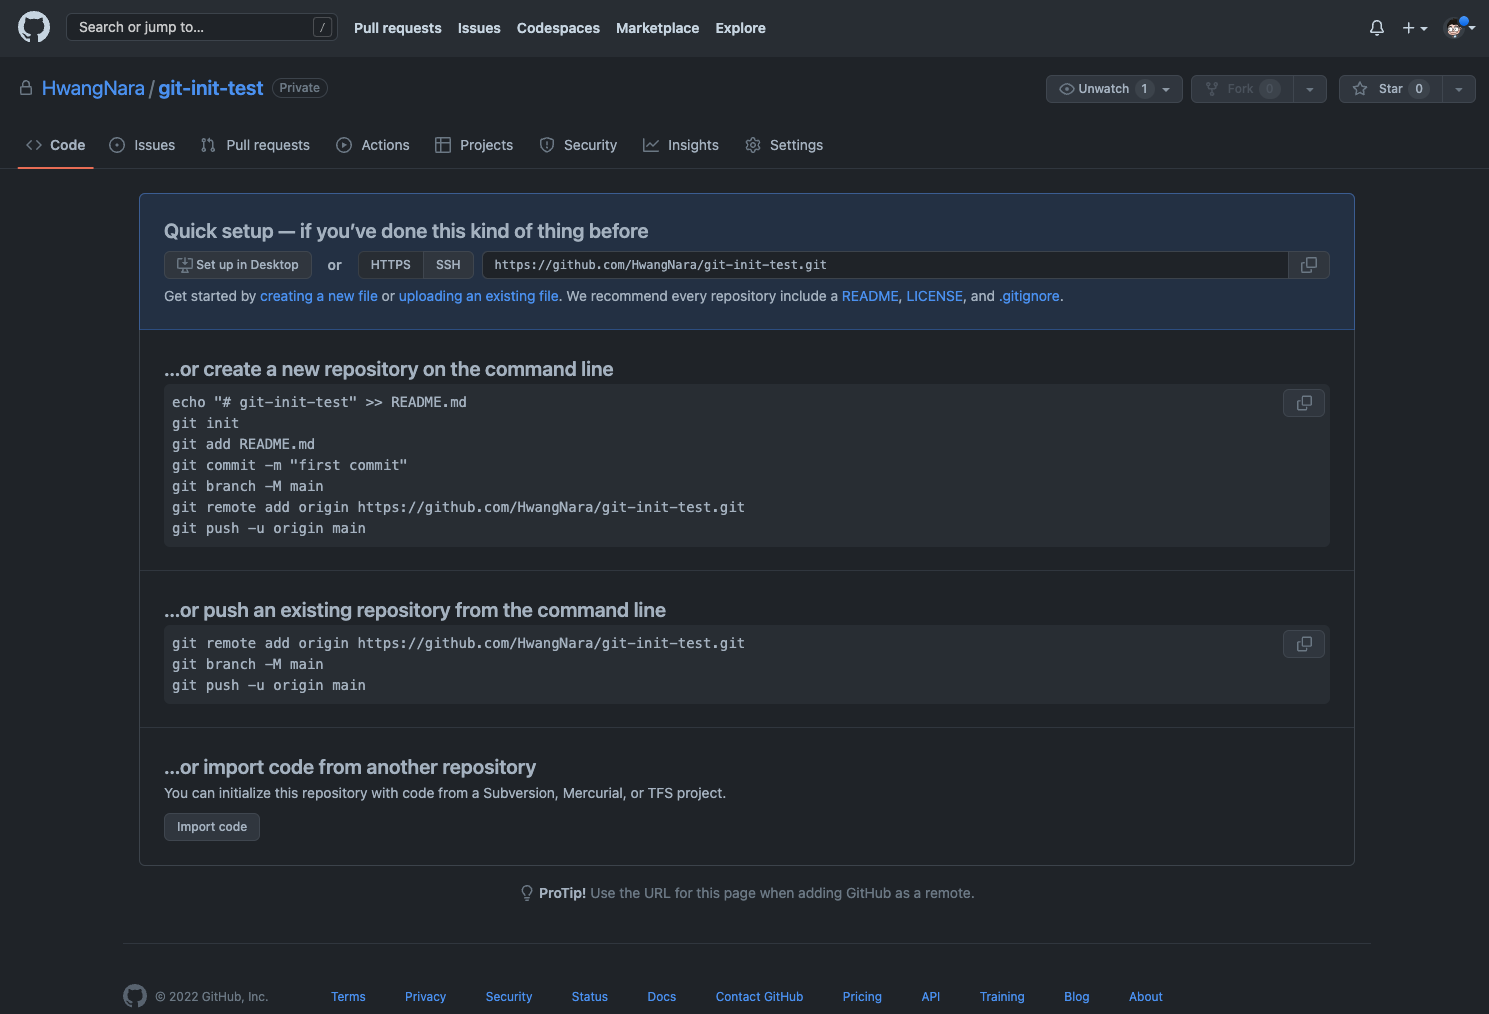1489x1014 pixels.
Task: Open Marketplace in top navigation
Action: tap(658, 28)
